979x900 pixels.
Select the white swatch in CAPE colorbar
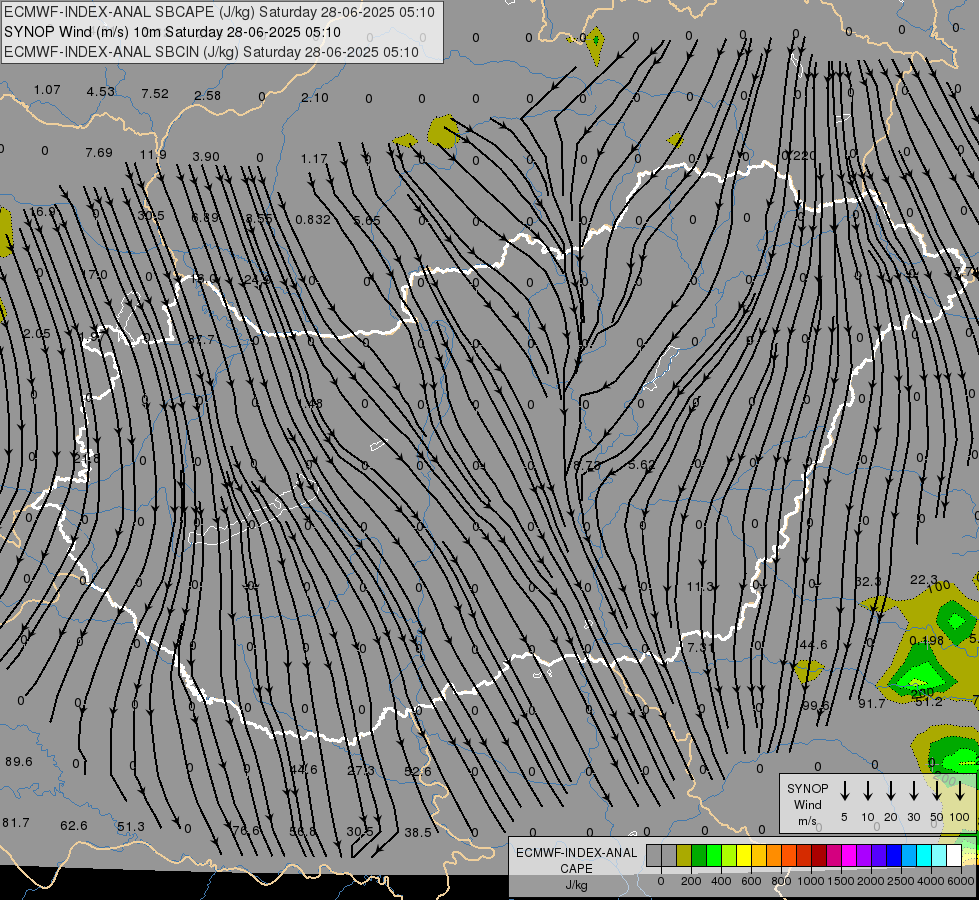(x=954, y=856)
